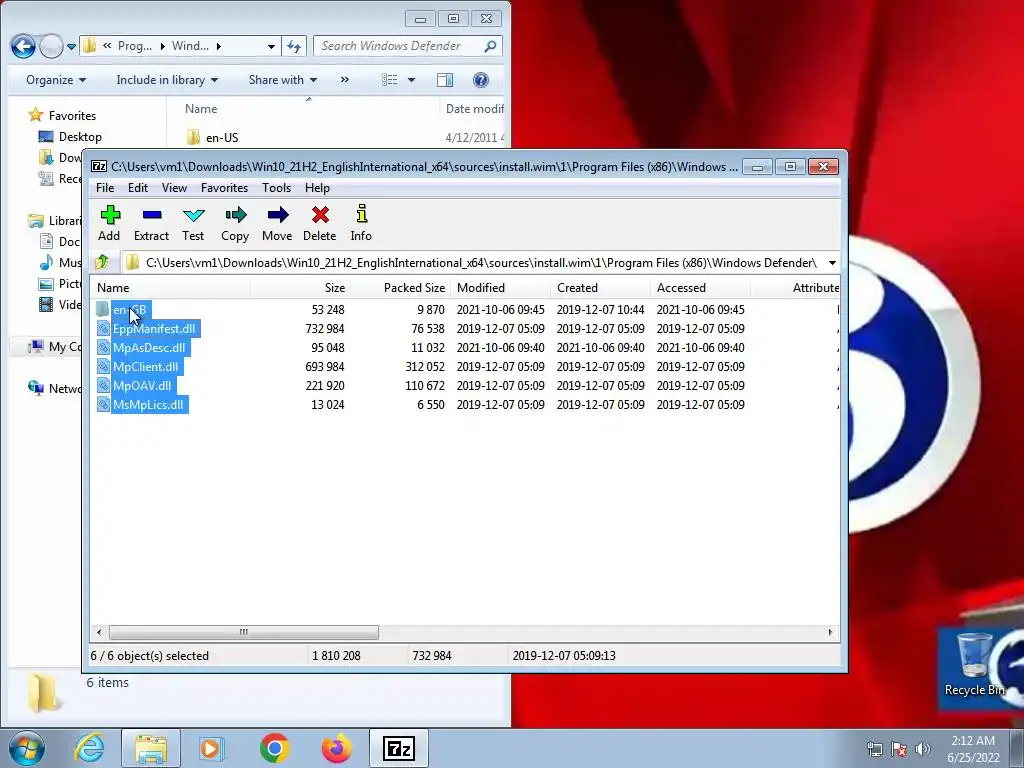Run Test on selected archive files

[x=193, y=215]
